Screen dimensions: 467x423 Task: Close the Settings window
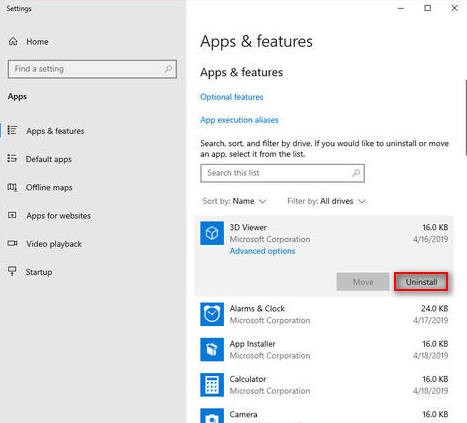pos(454,8)
